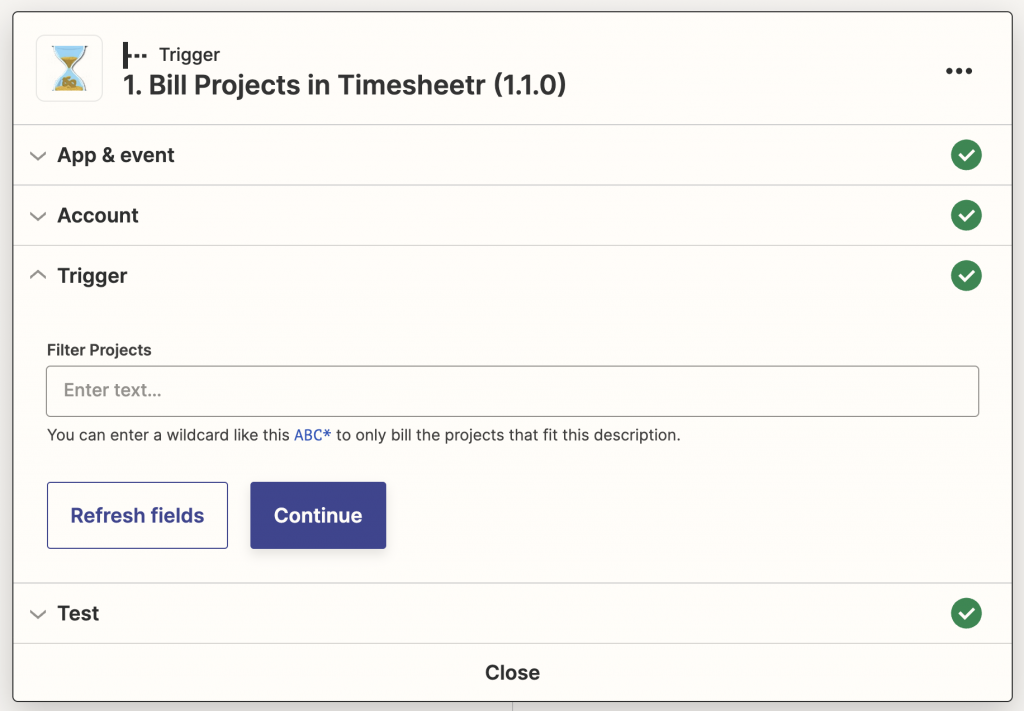This screenshot has height=711, width=1024.
Task: Click the Refresh fields button
Action: tap(137, 515)
